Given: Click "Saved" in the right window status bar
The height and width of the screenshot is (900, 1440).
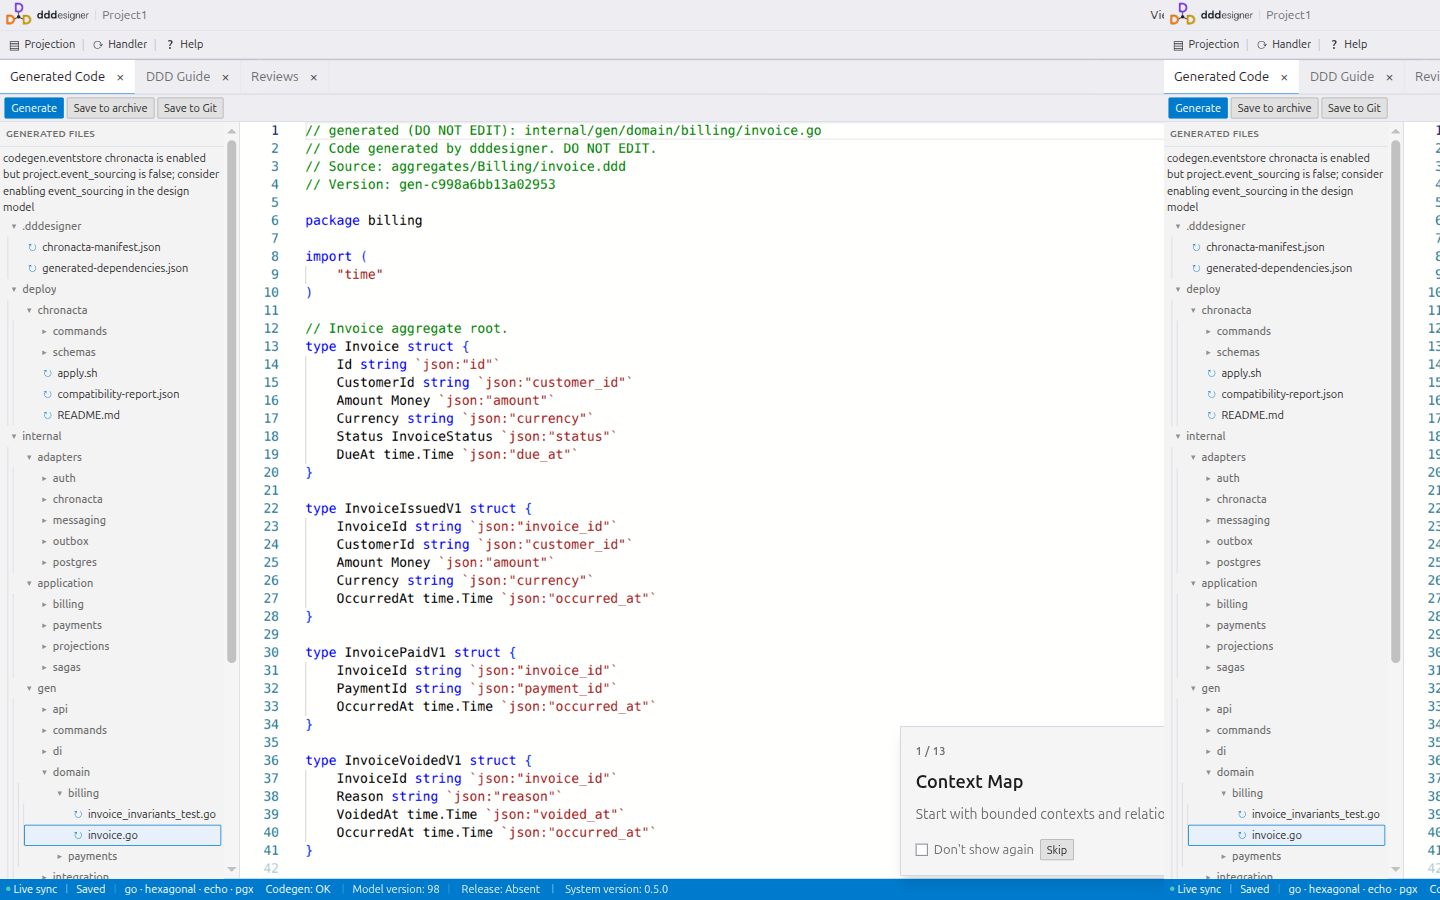Looking at the screenshot, I should pyautogui.click(x=1255, y=890).
